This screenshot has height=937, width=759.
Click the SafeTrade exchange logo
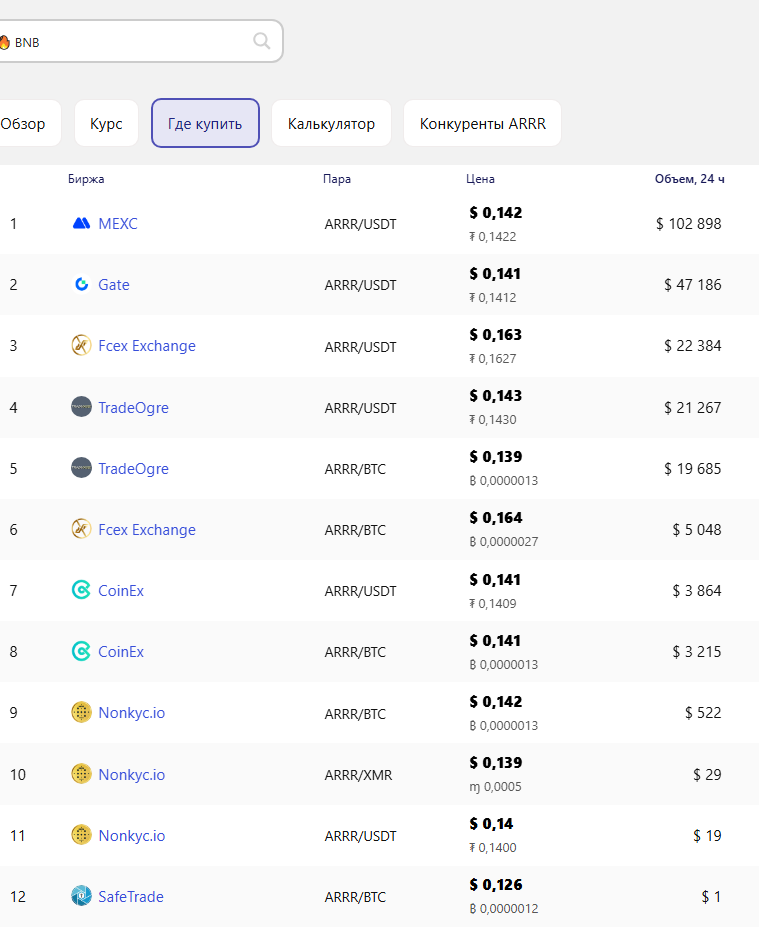pyautogui.click(x=81, y=896)
